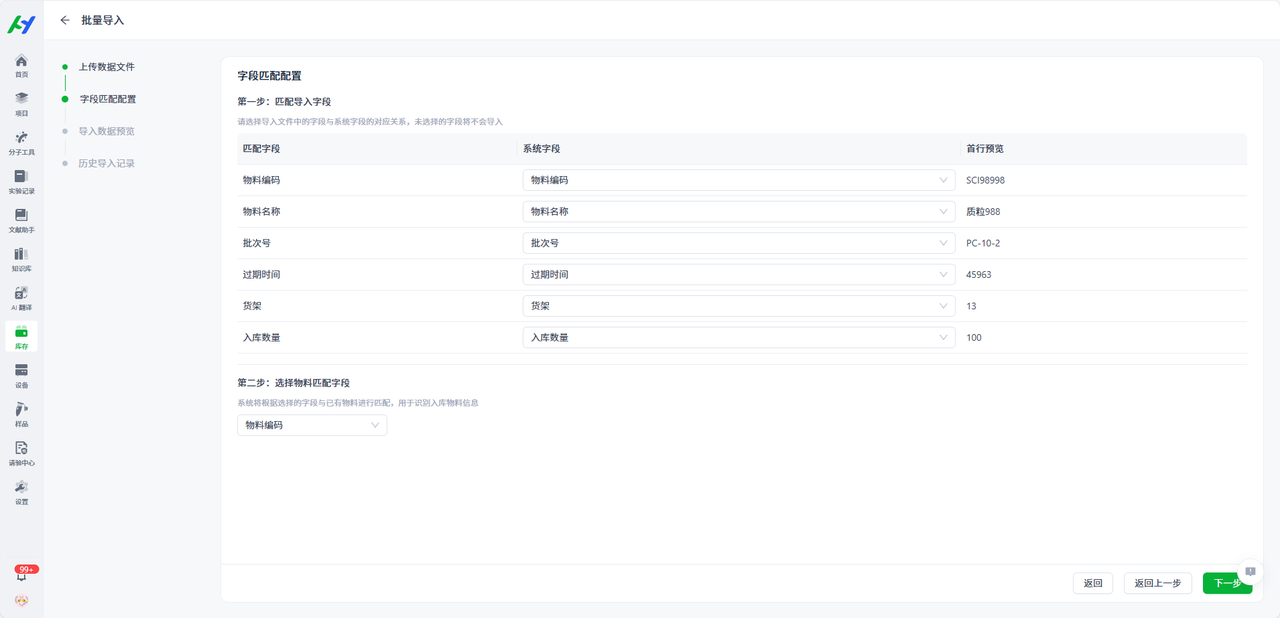Click the back arrow beside 批量导入
The width and height of the screenshot is (1280, 618).
point(65,20)
